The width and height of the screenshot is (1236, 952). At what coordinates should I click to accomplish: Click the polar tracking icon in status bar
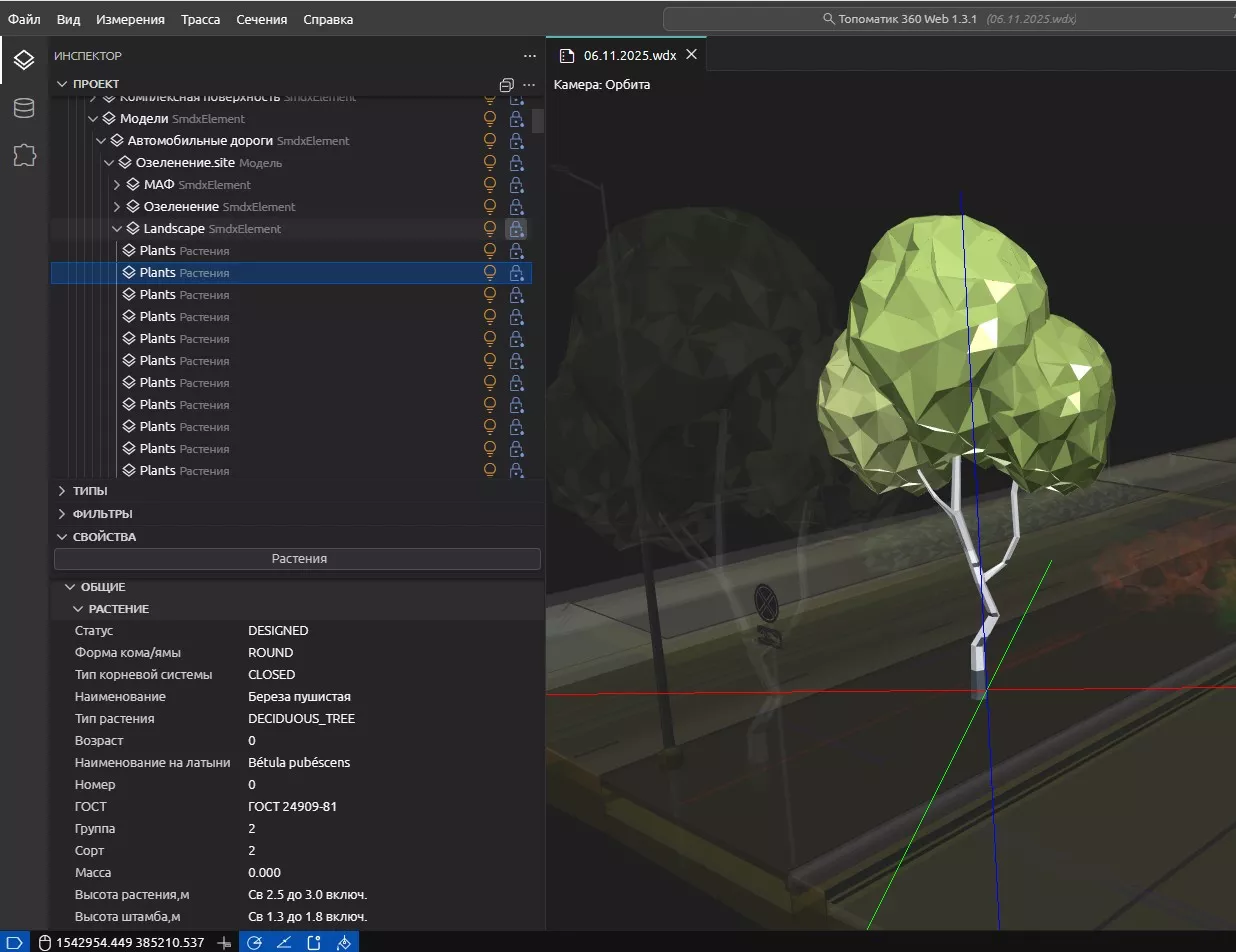click(x=255, y=942)
